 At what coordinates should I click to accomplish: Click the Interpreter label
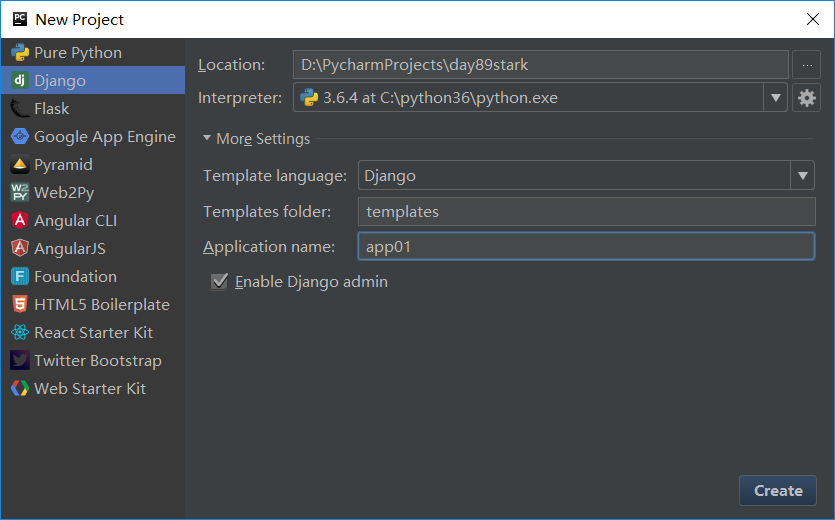240,98
